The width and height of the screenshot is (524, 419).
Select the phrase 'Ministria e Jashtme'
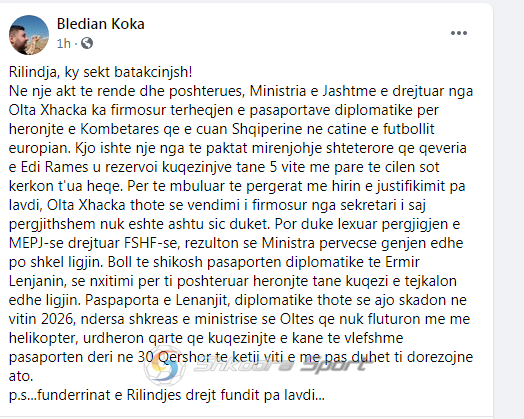[x=313, y=91]
